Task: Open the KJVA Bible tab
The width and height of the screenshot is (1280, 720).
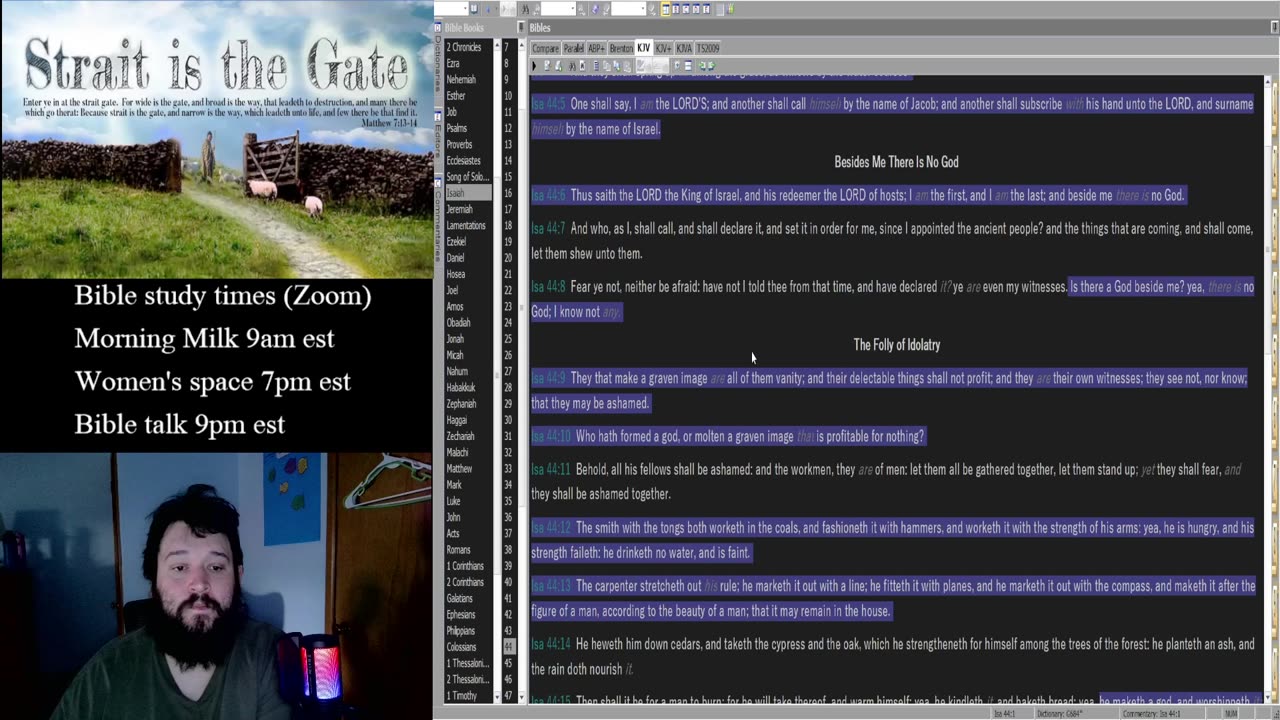Action: click(684, 48)
